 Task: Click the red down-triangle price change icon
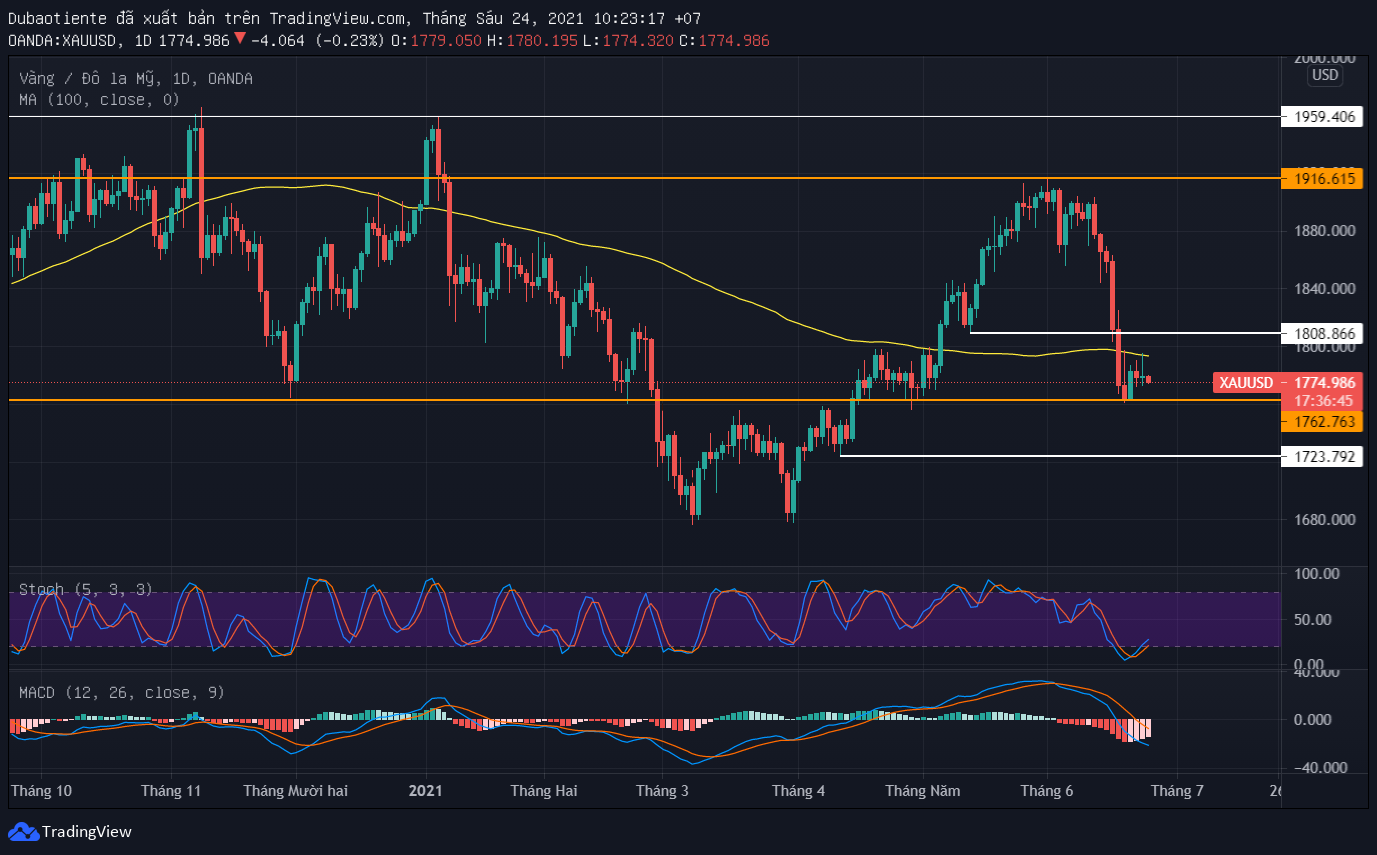(x=240, y=40)
